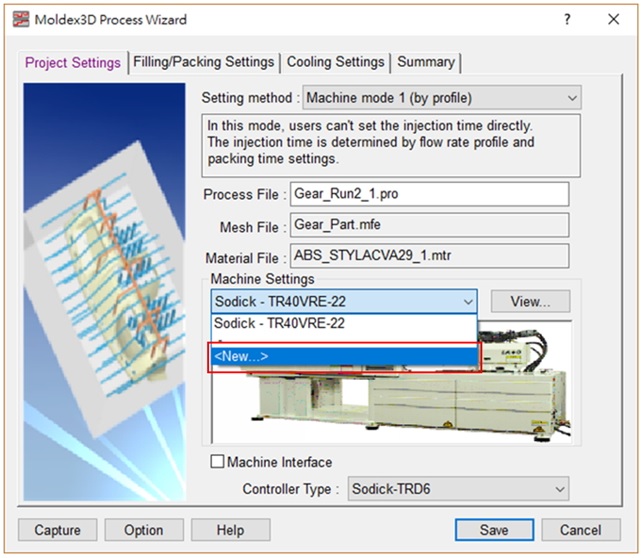Click the Mesh File field
643x558 pixels.
point(429,225)
